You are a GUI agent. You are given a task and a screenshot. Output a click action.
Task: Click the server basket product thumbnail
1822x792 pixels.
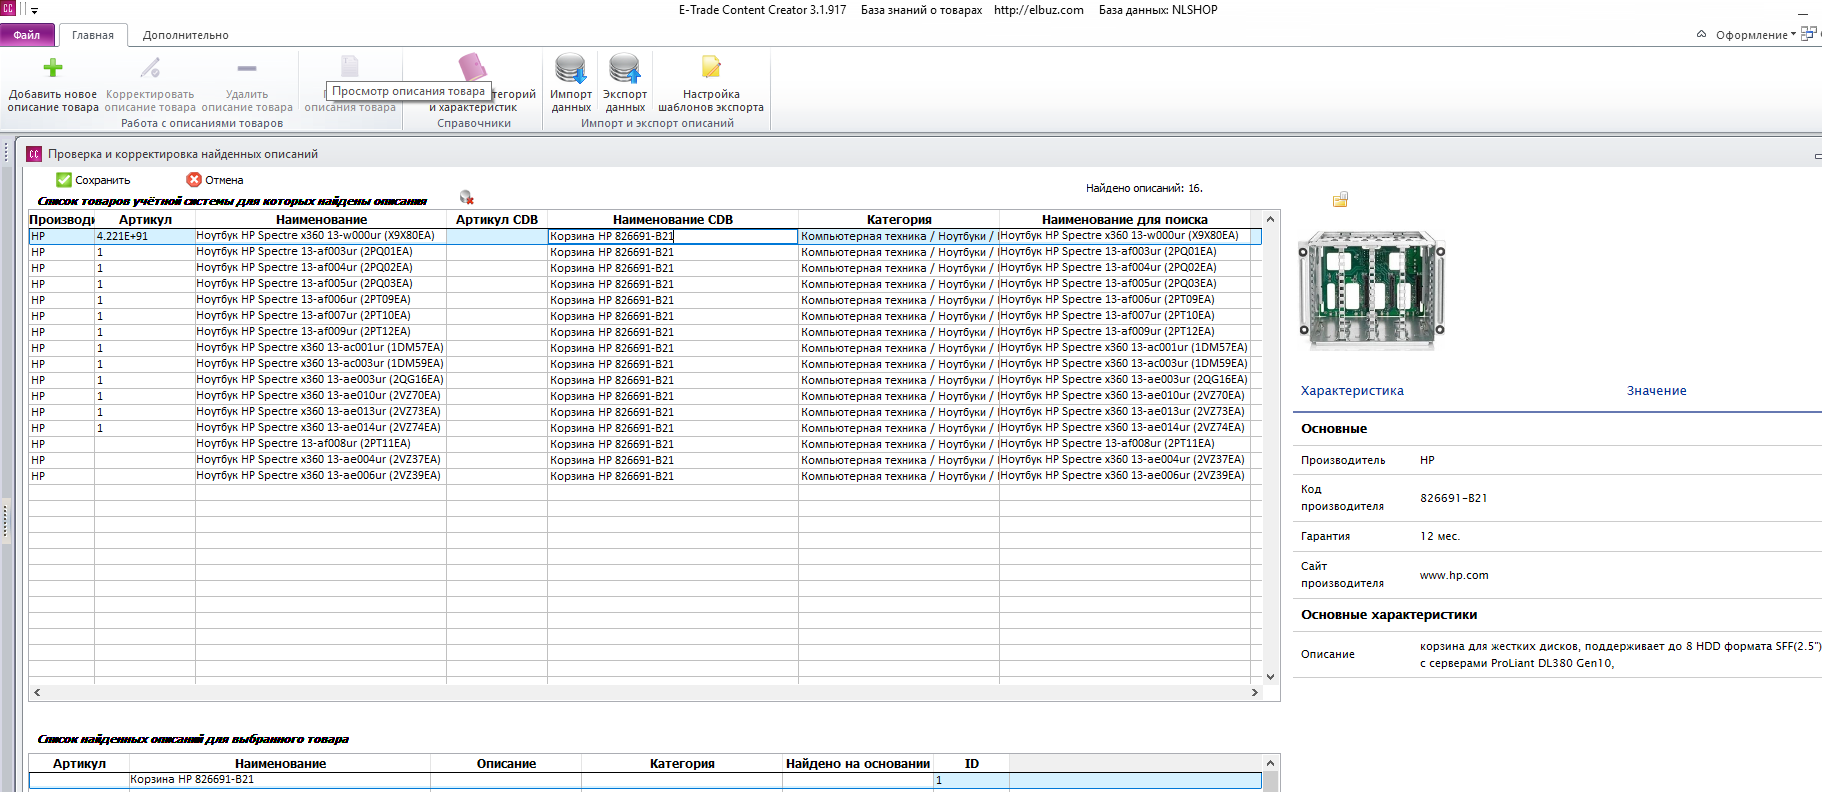[1372, 290]
